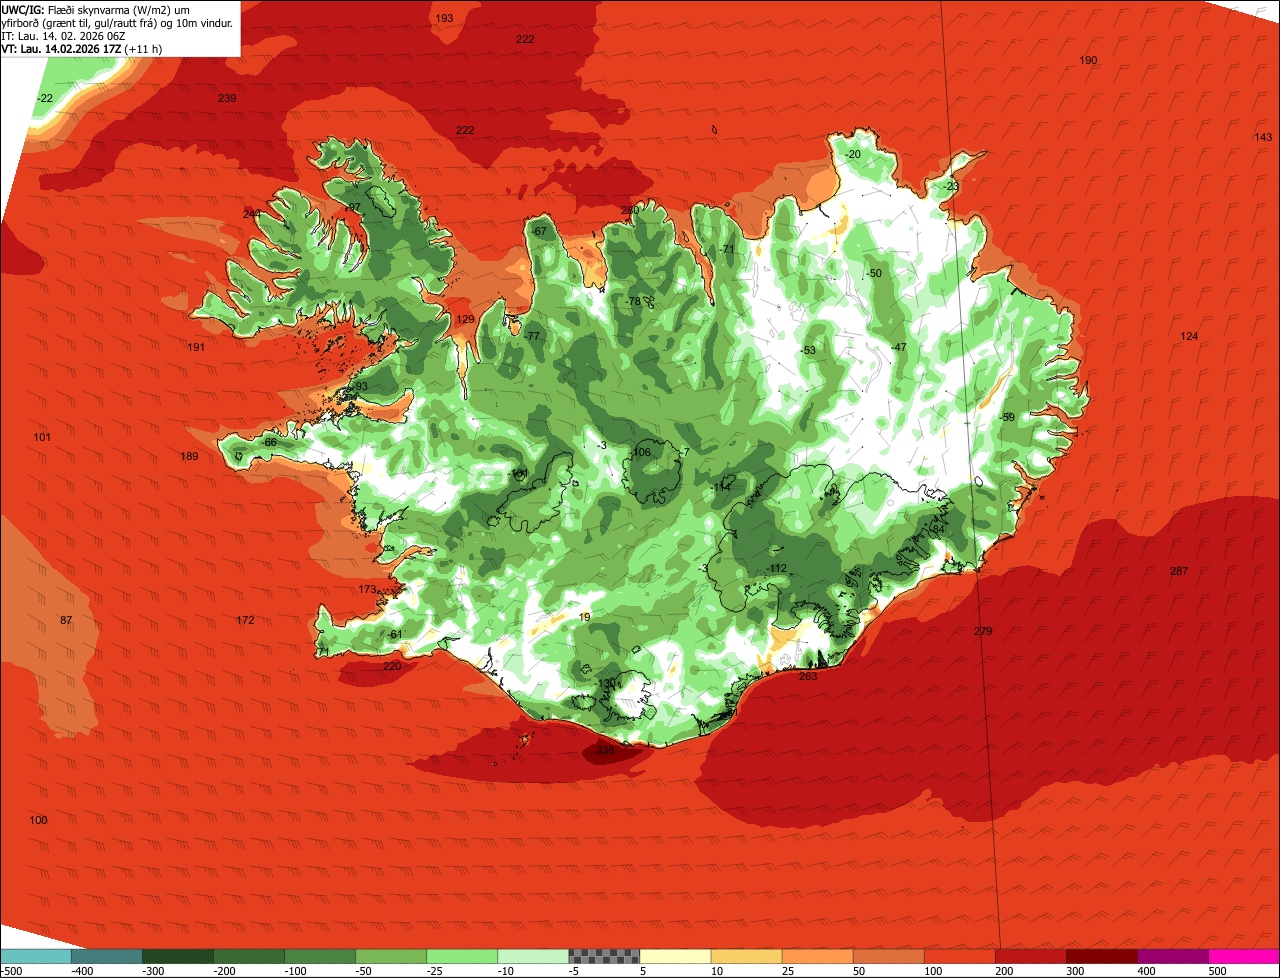Click the map value '172'
The width and height of the screenshot is (1280, 978).
click(245, 621)
